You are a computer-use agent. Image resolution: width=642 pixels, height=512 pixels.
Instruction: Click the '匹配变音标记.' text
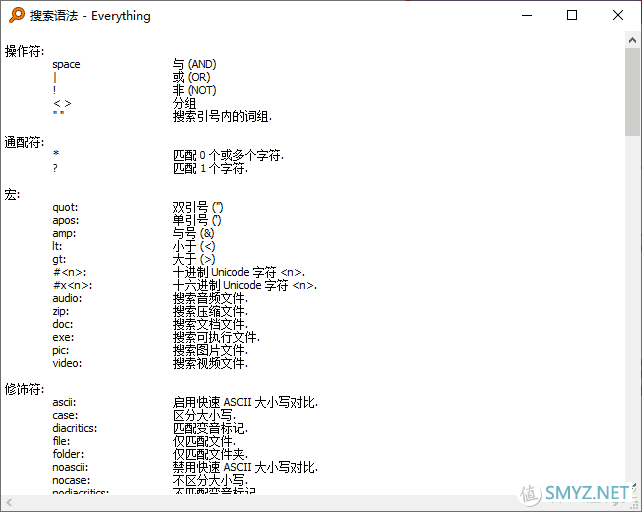pos(210,428)
